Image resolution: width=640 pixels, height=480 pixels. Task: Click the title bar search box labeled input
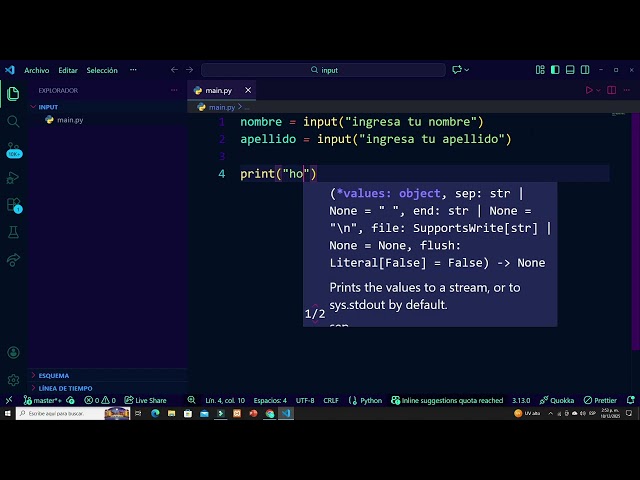323,70
